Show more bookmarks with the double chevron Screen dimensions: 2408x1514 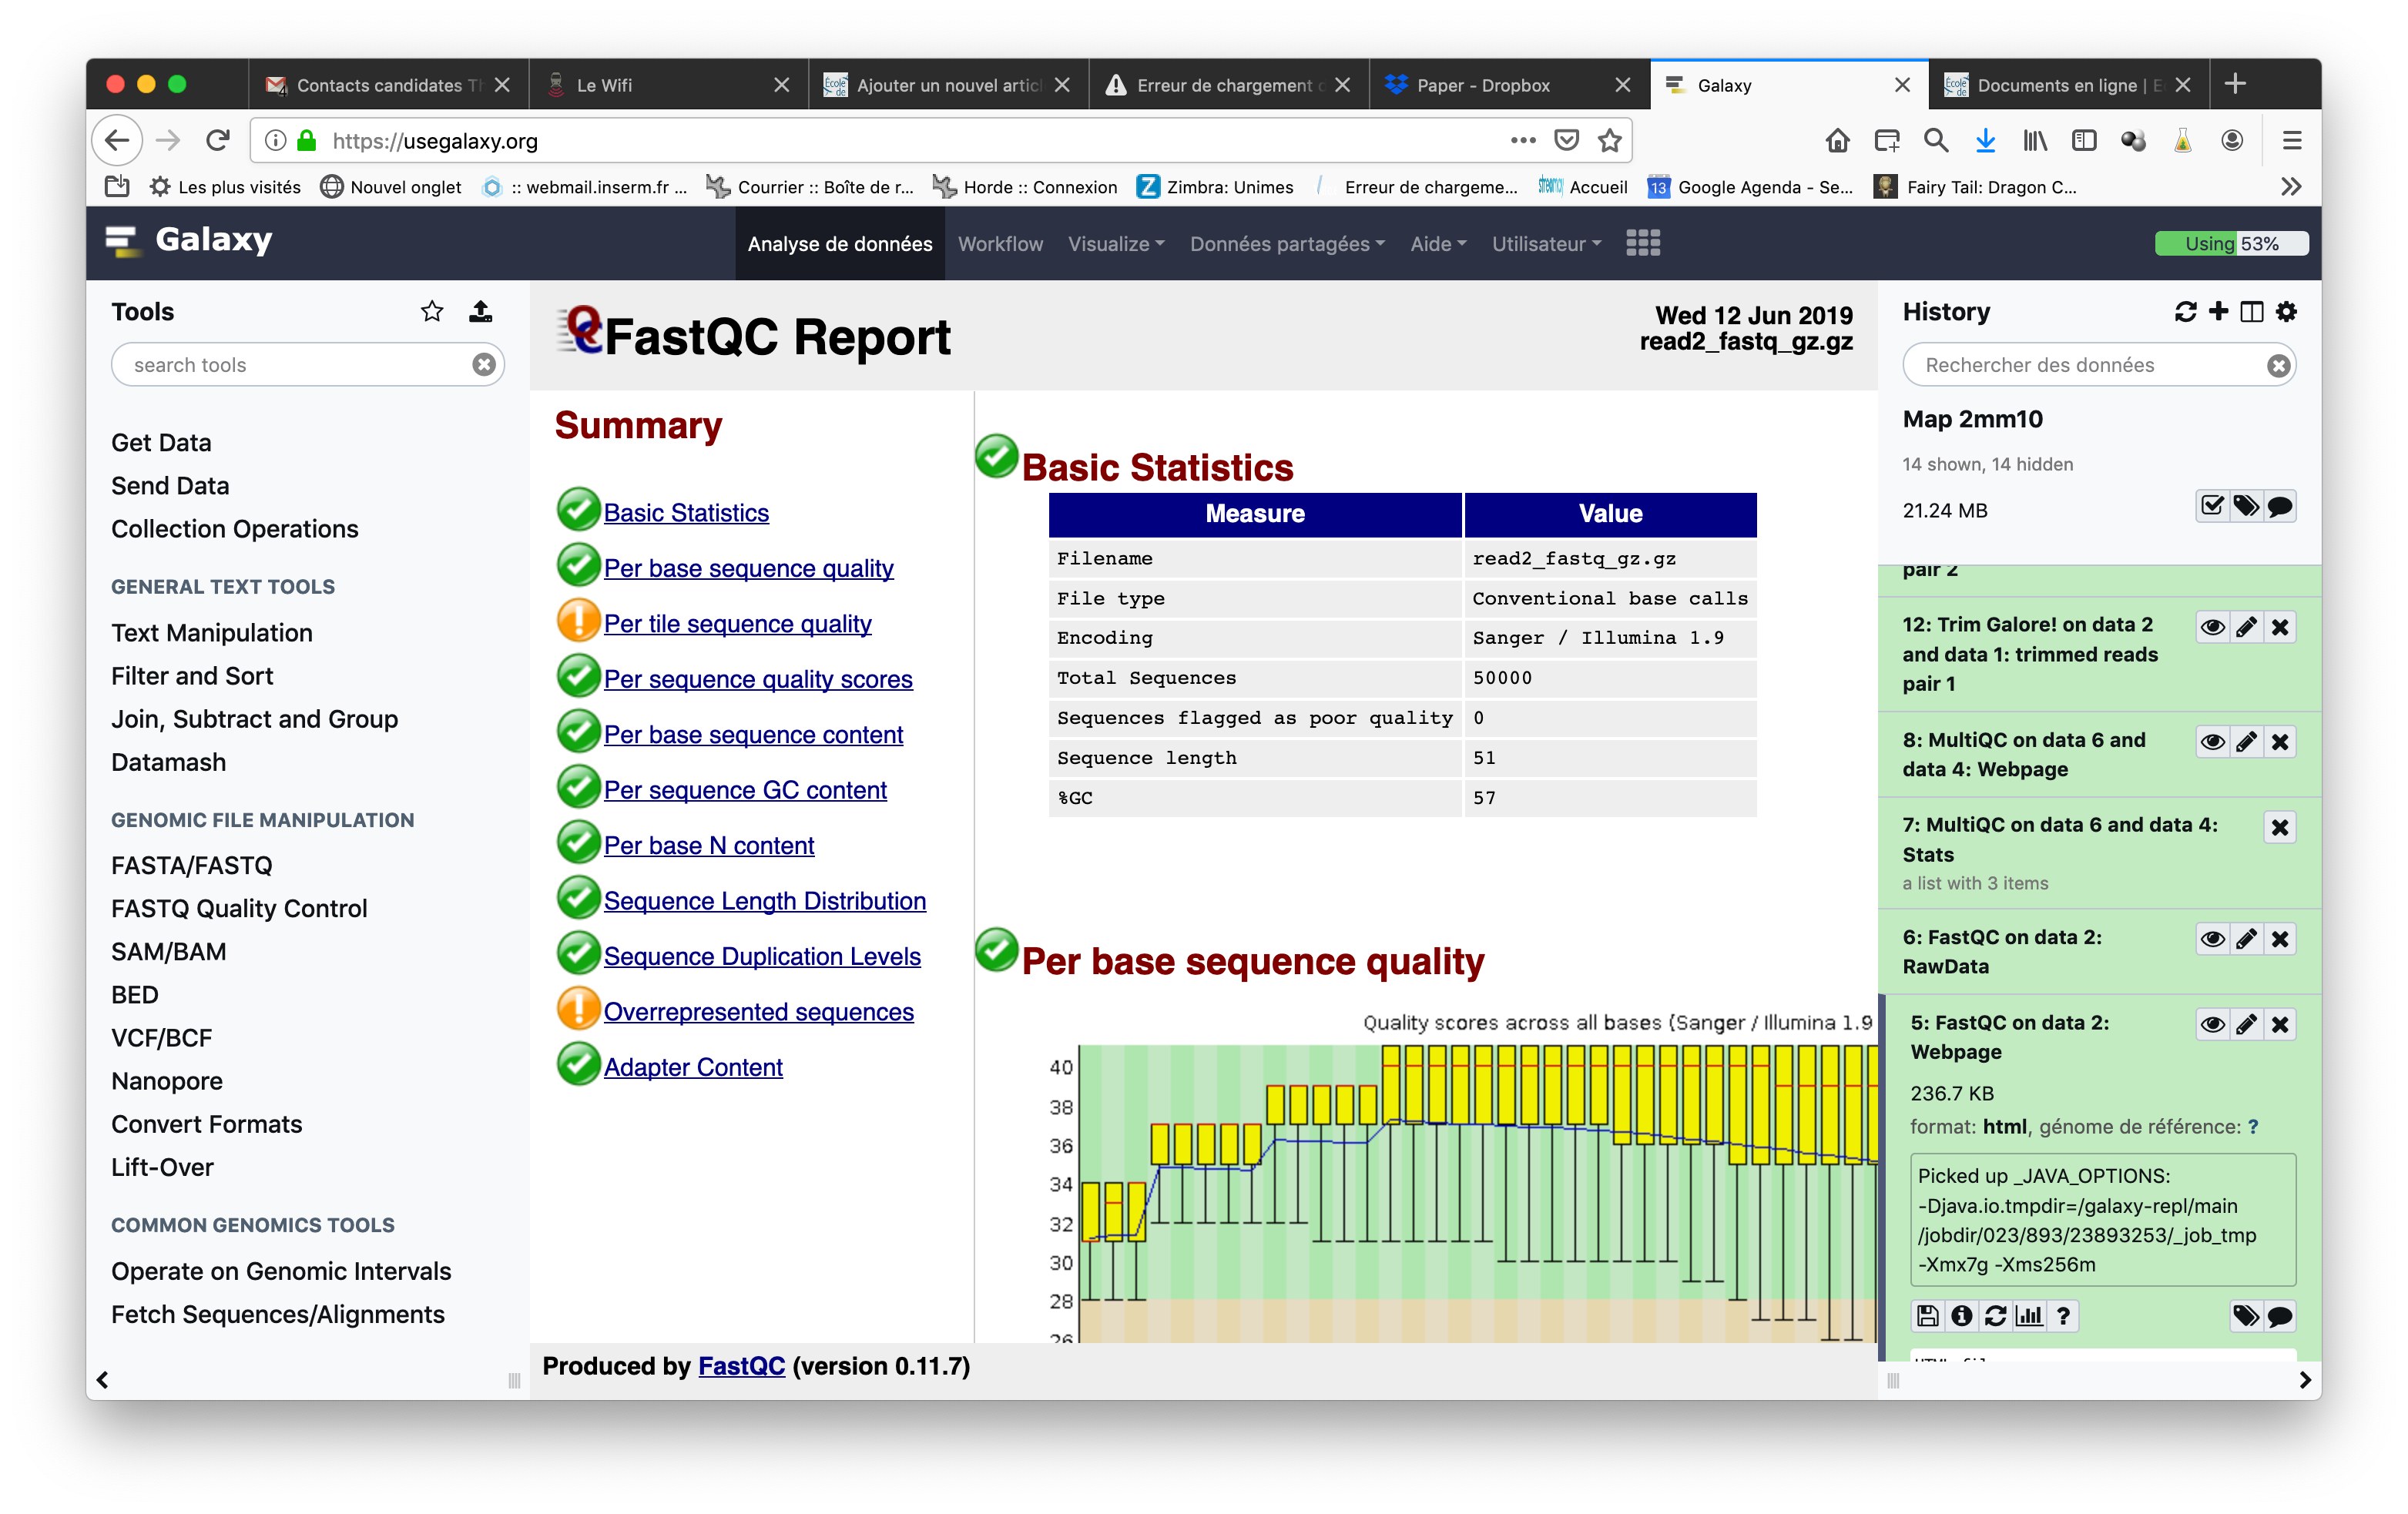coord(2291,187)
